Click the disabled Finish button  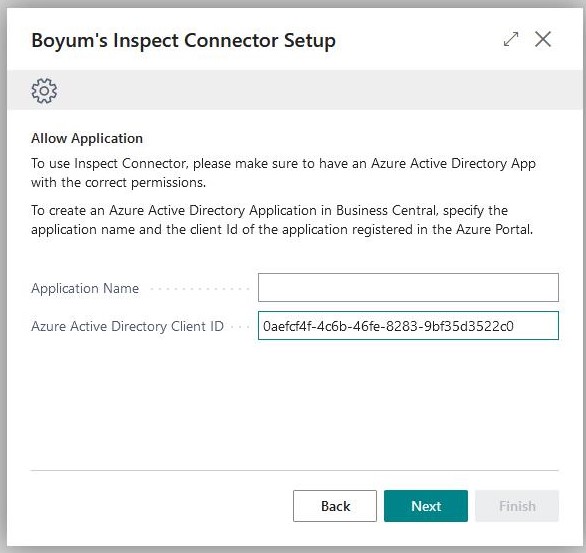517,506
